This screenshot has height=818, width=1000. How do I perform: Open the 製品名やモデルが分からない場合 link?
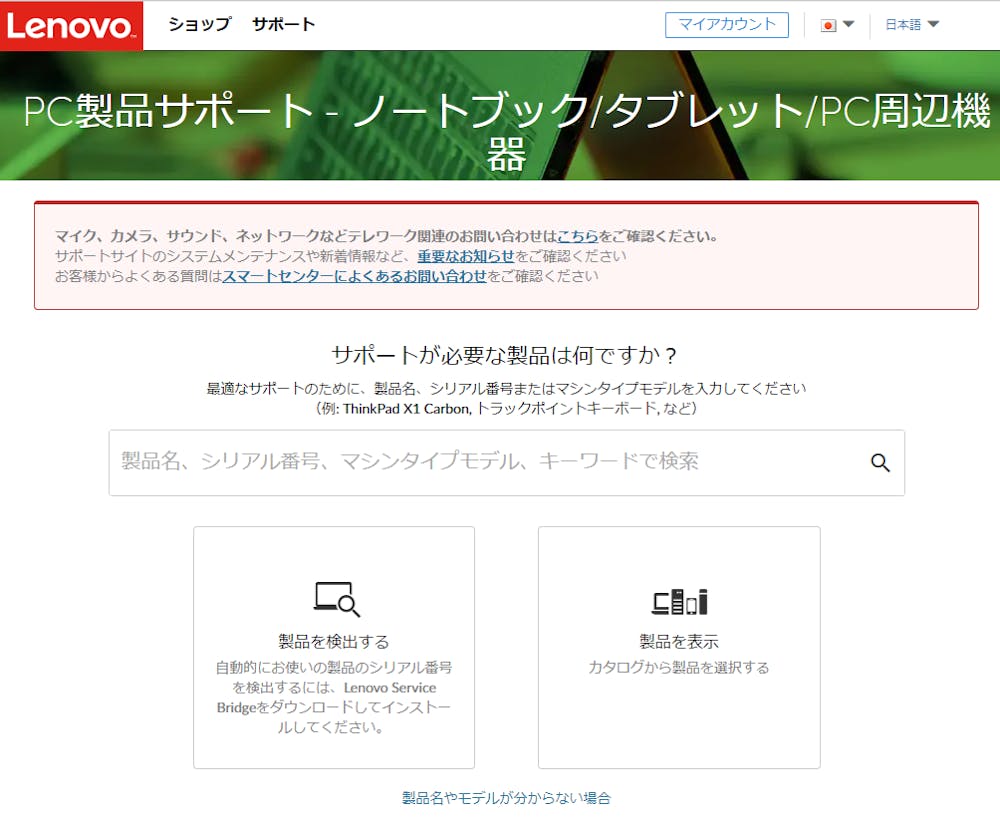pyautogui.click(x=506, y=798)
